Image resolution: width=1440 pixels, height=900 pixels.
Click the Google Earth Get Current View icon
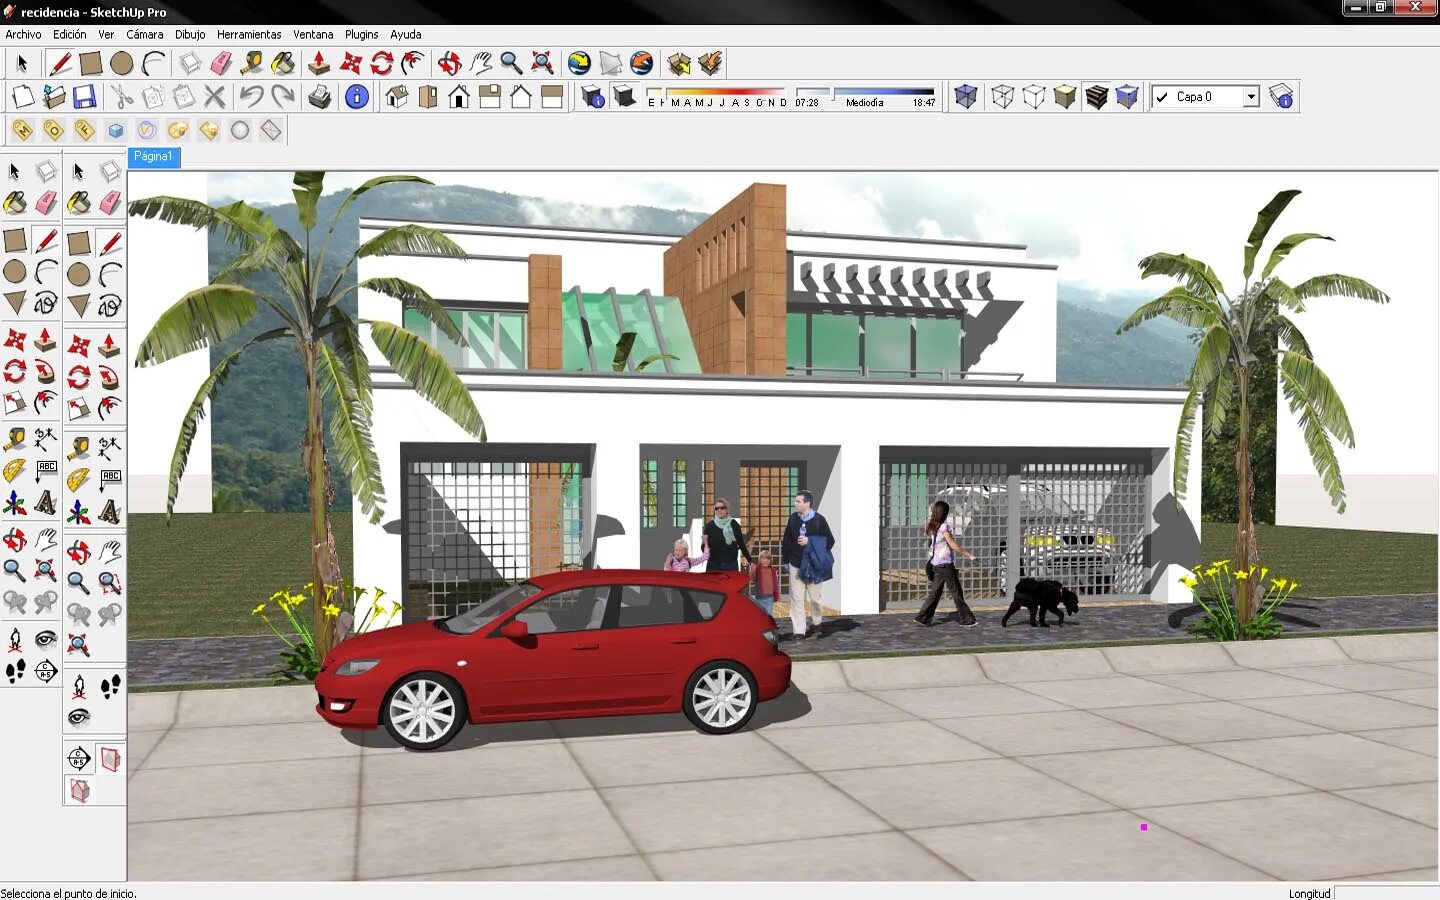coord(579,64)
